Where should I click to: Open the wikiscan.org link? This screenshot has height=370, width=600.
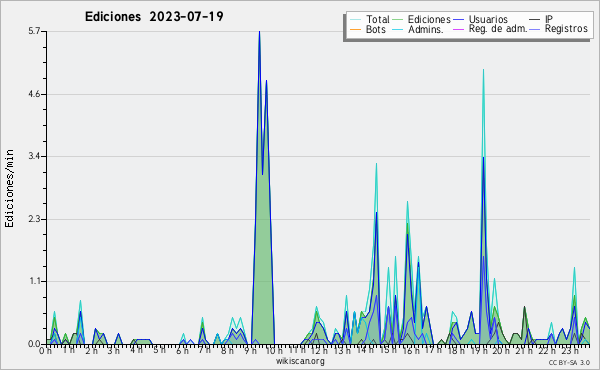point(300,361)
